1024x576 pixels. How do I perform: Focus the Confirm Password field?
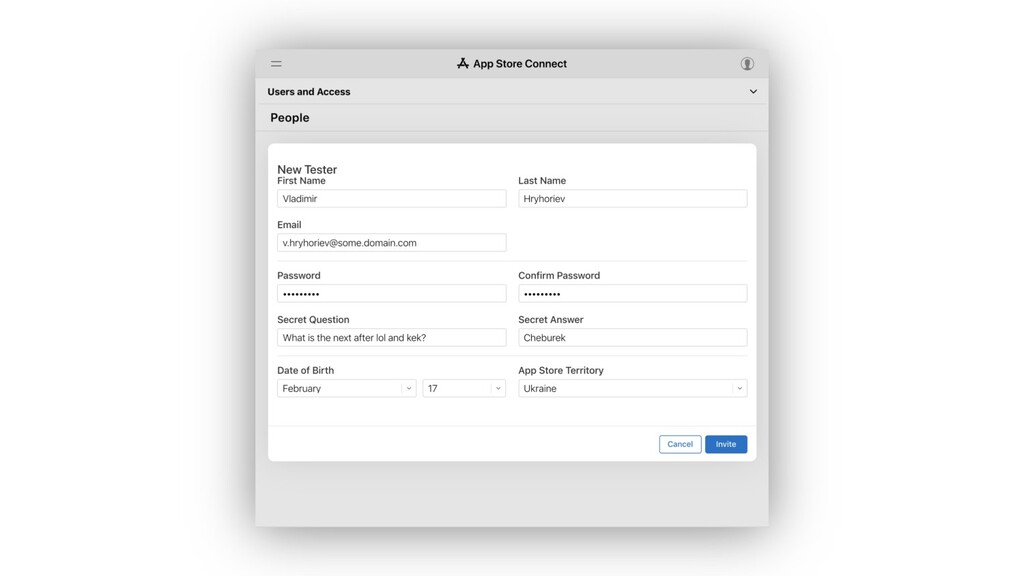pyautogui.click(x=633, y=293)
